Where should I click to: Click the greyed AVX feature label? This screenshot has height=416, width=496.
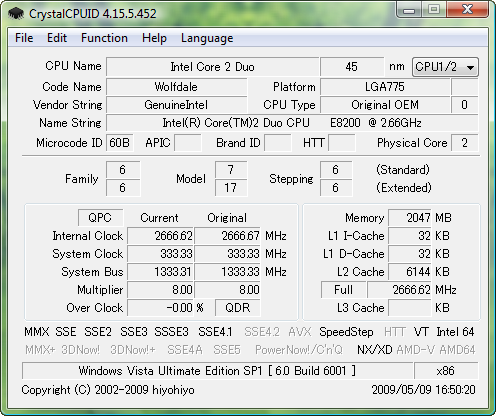click(x=300, y=332)
